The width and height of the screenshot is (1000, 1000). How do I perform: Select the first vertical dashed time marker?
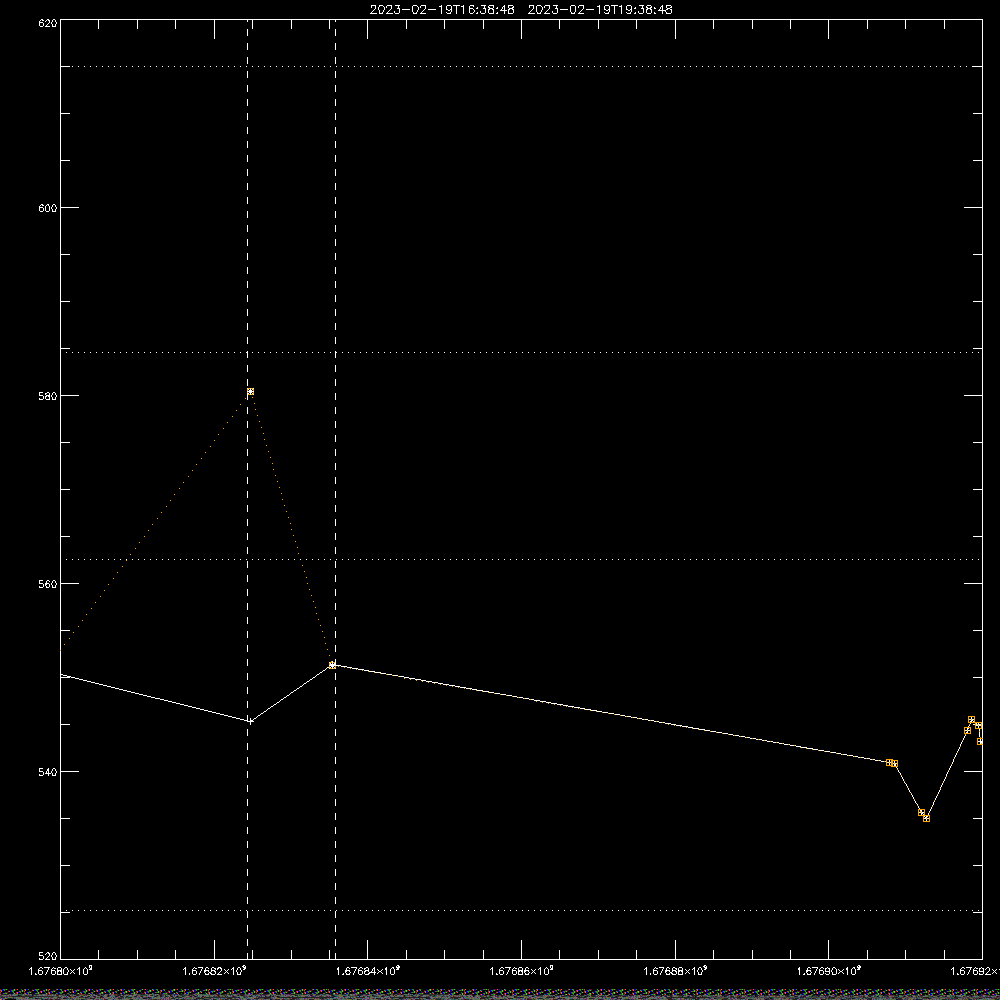point(247,489)
